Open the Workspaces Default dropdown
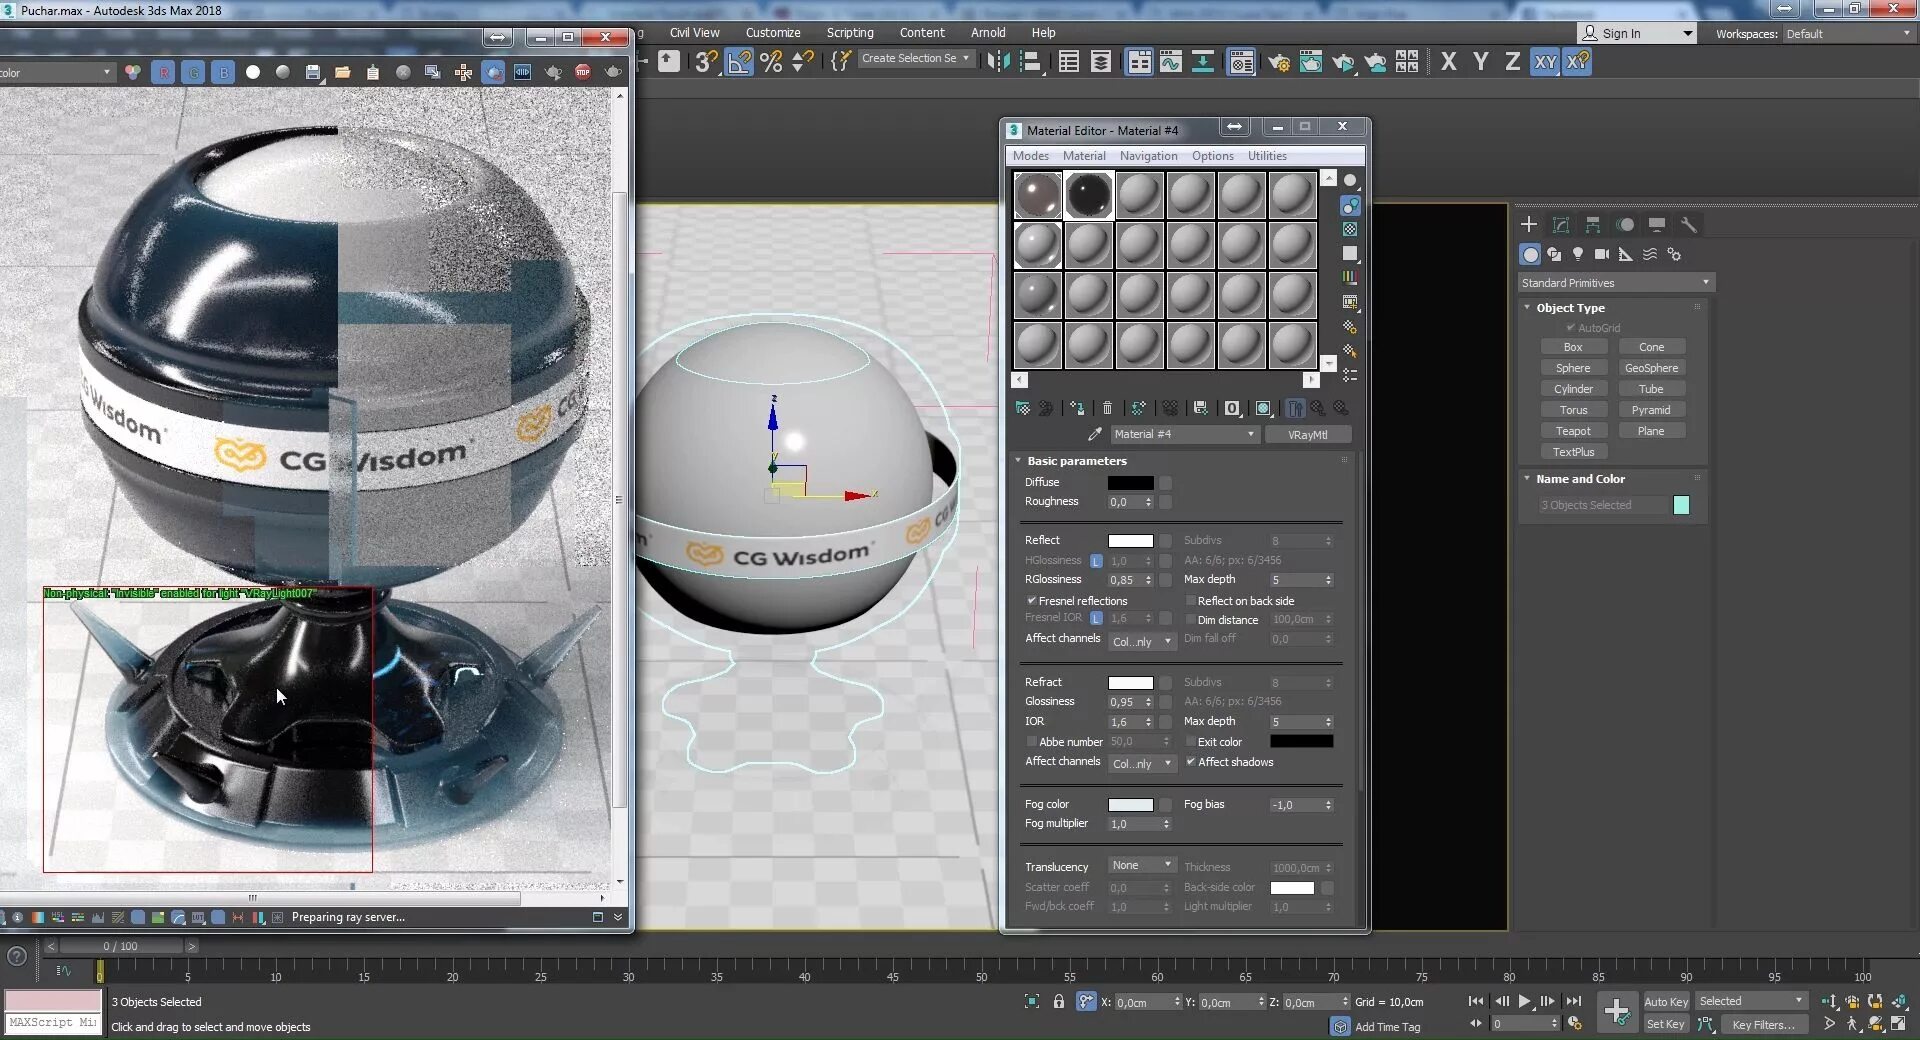The width and height of the screenshot is (1920, 1040). pyautogui.click(x=1848, y=34)
